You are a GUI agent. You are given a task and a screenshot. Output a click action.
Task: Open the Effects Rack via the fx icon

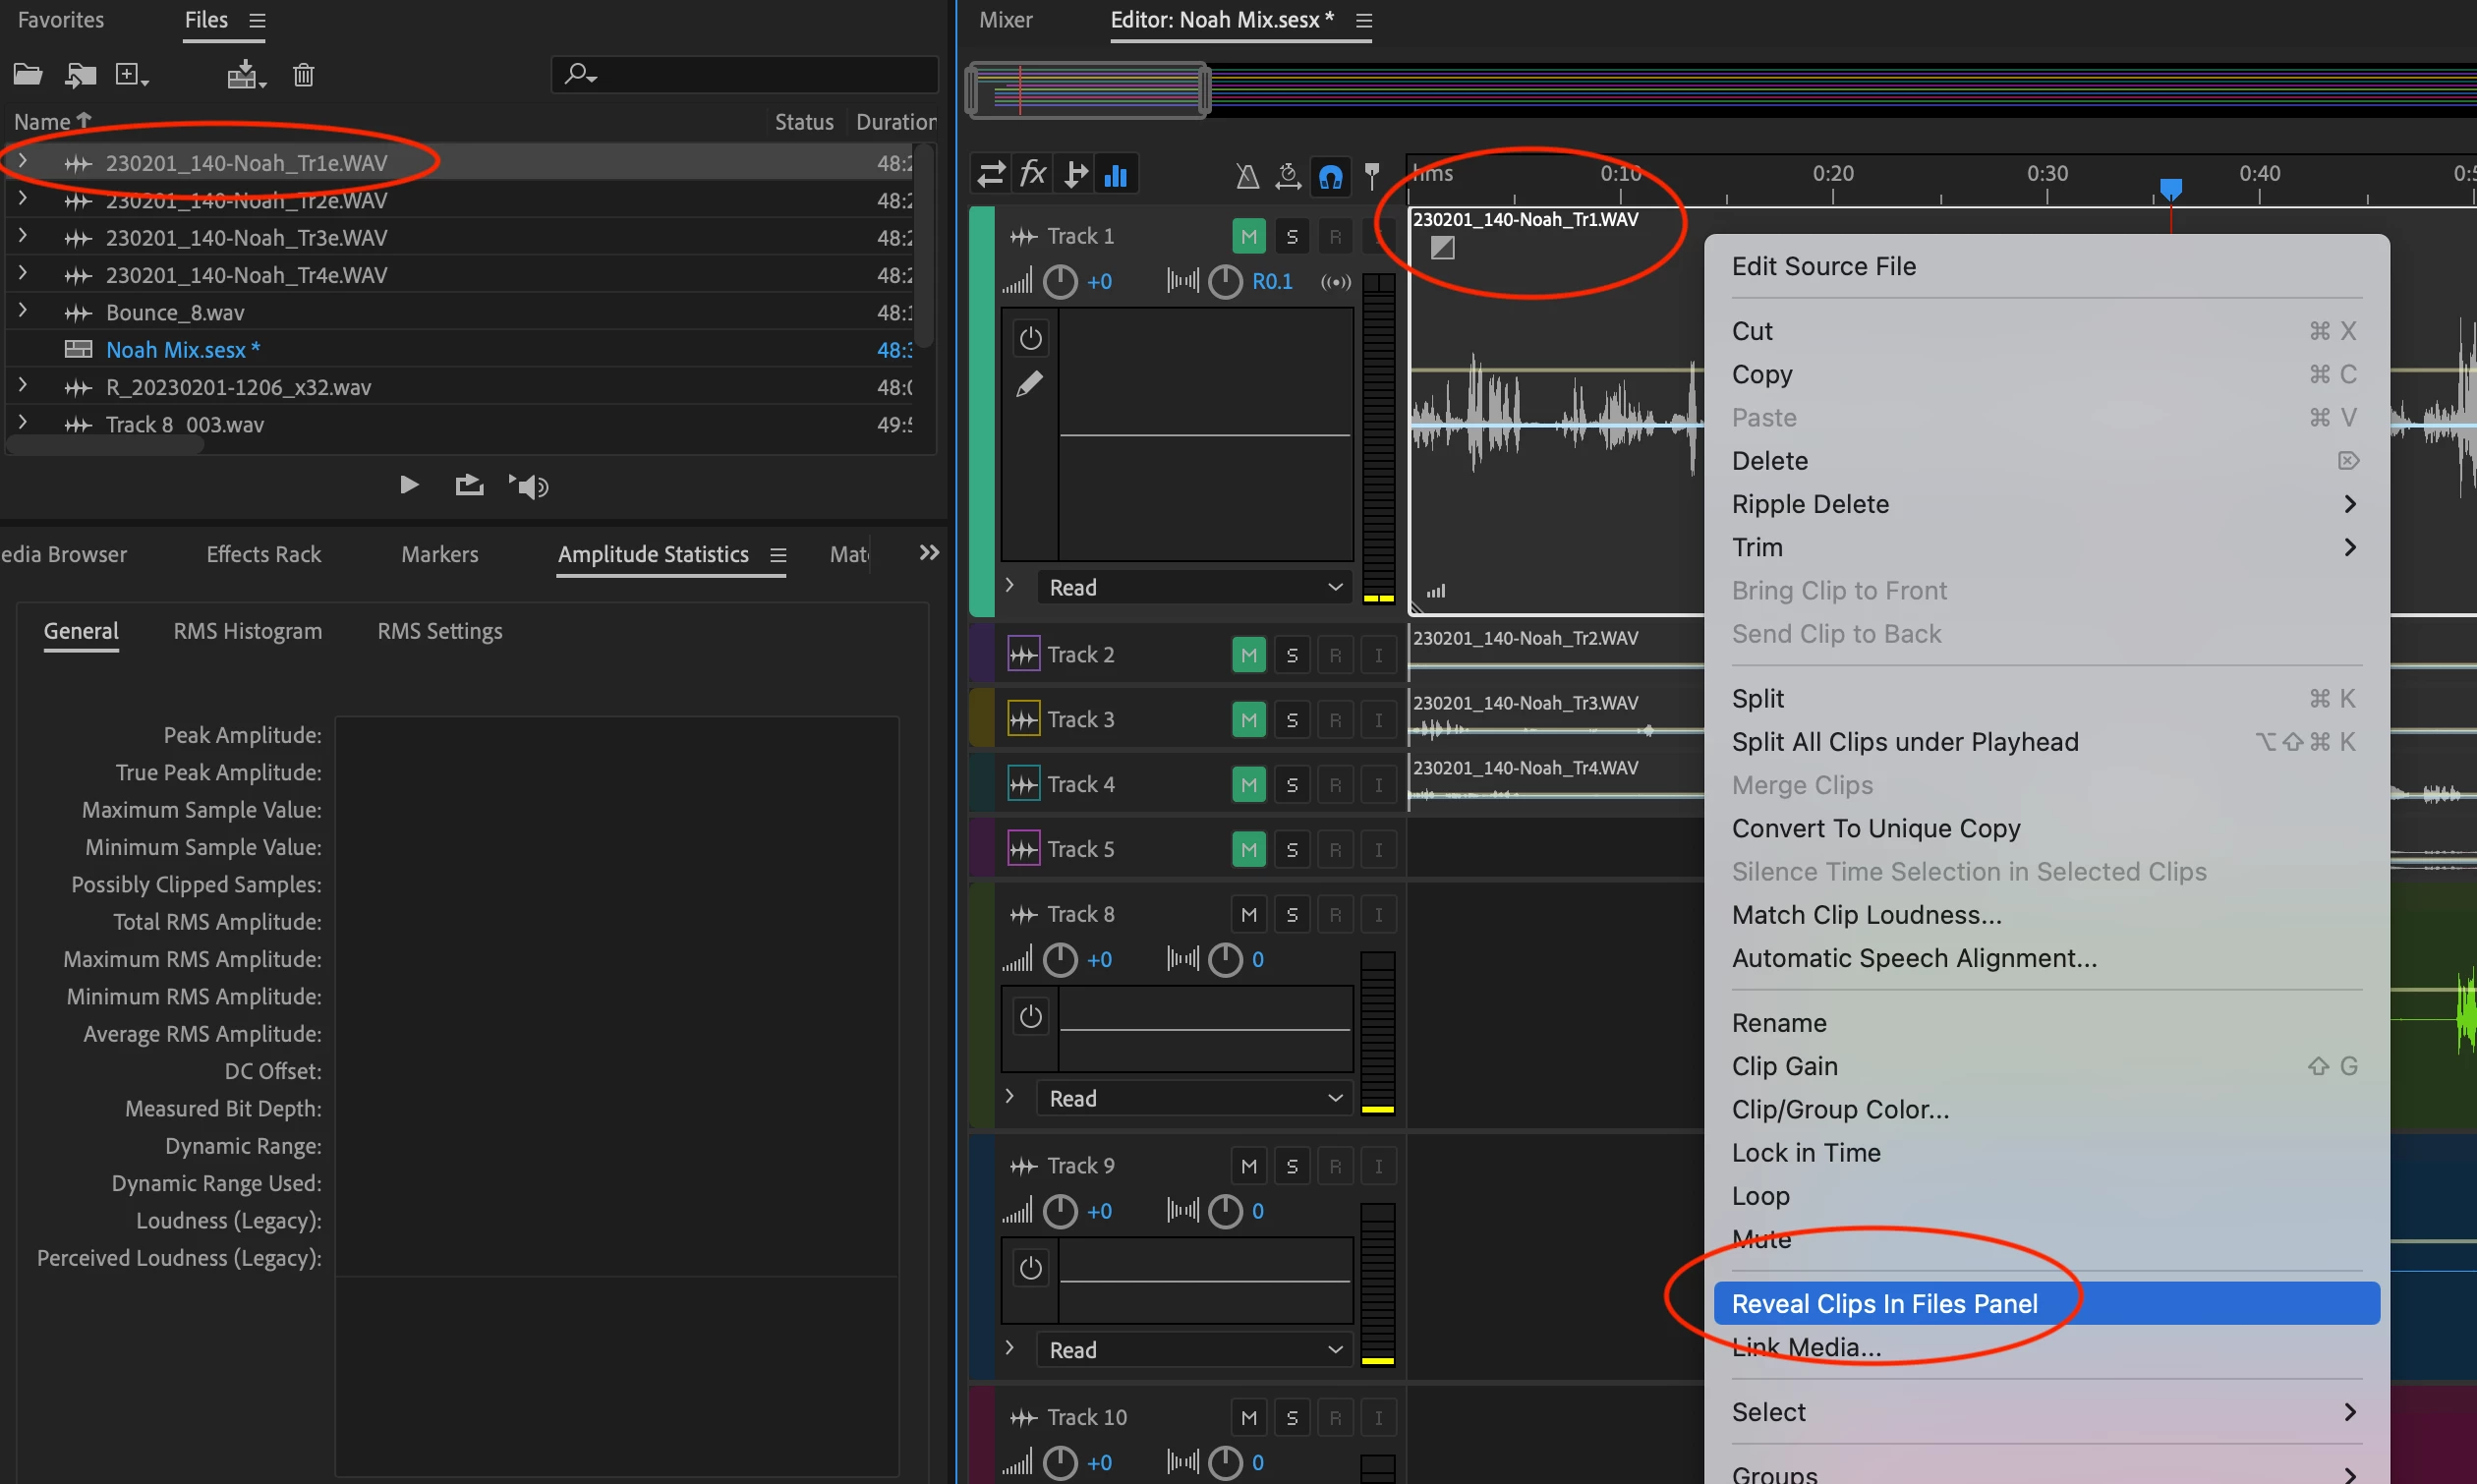pos(1033,173)
